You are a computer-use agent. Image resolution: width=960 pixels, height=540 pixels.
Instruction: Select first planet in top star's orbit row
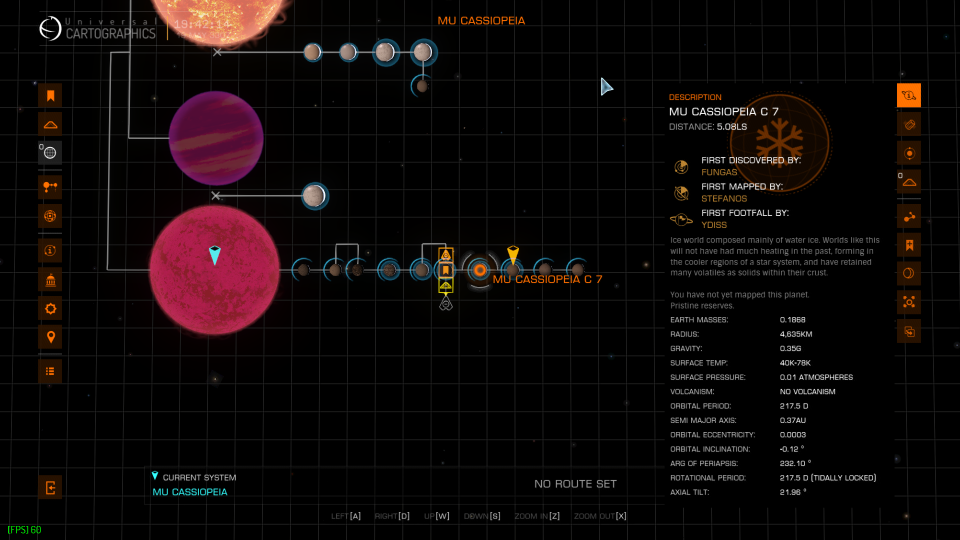point(312,52)
